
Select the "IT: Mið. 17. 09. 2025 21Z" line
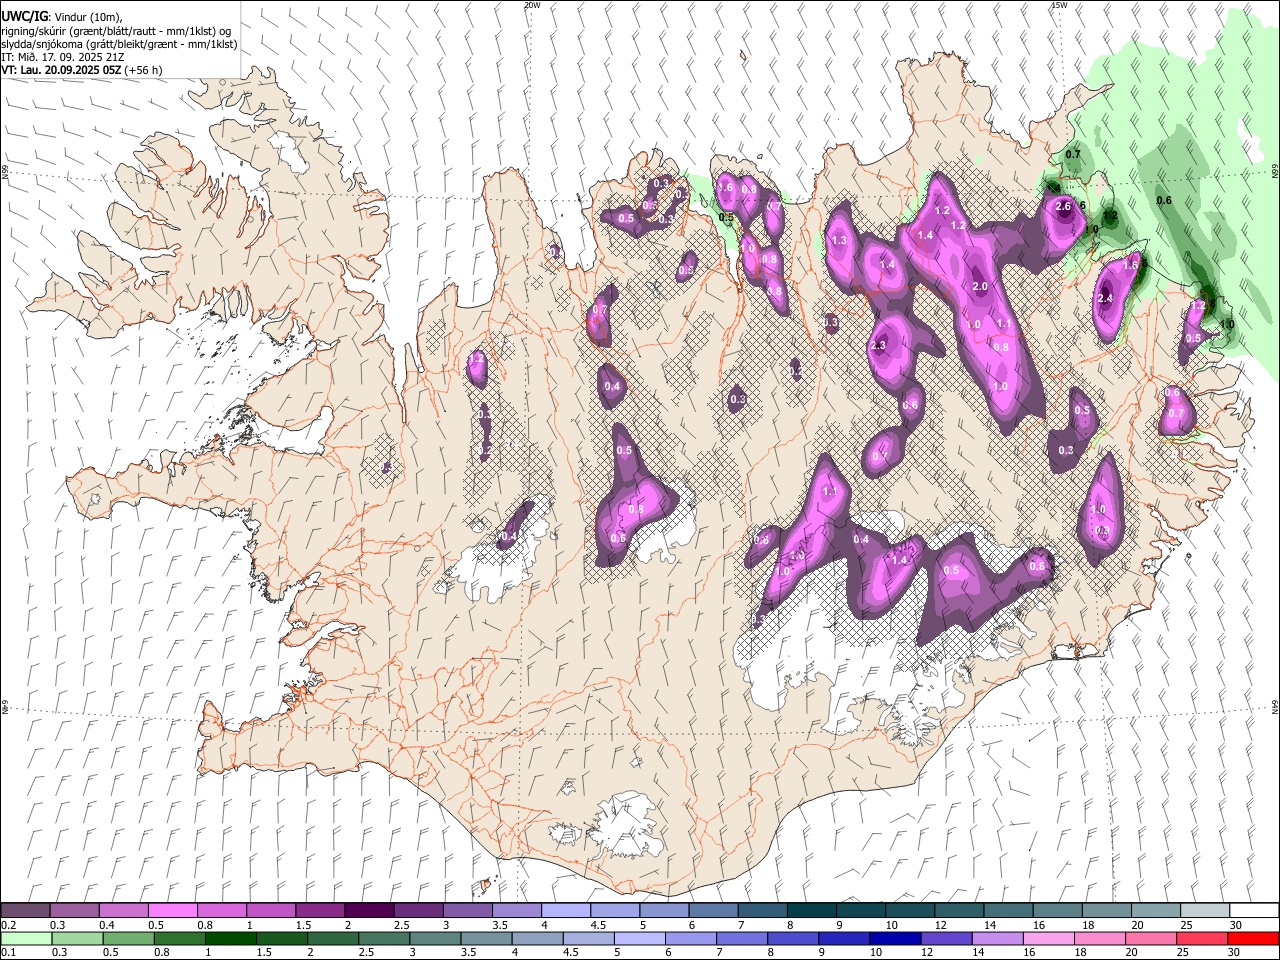point(63,57)
